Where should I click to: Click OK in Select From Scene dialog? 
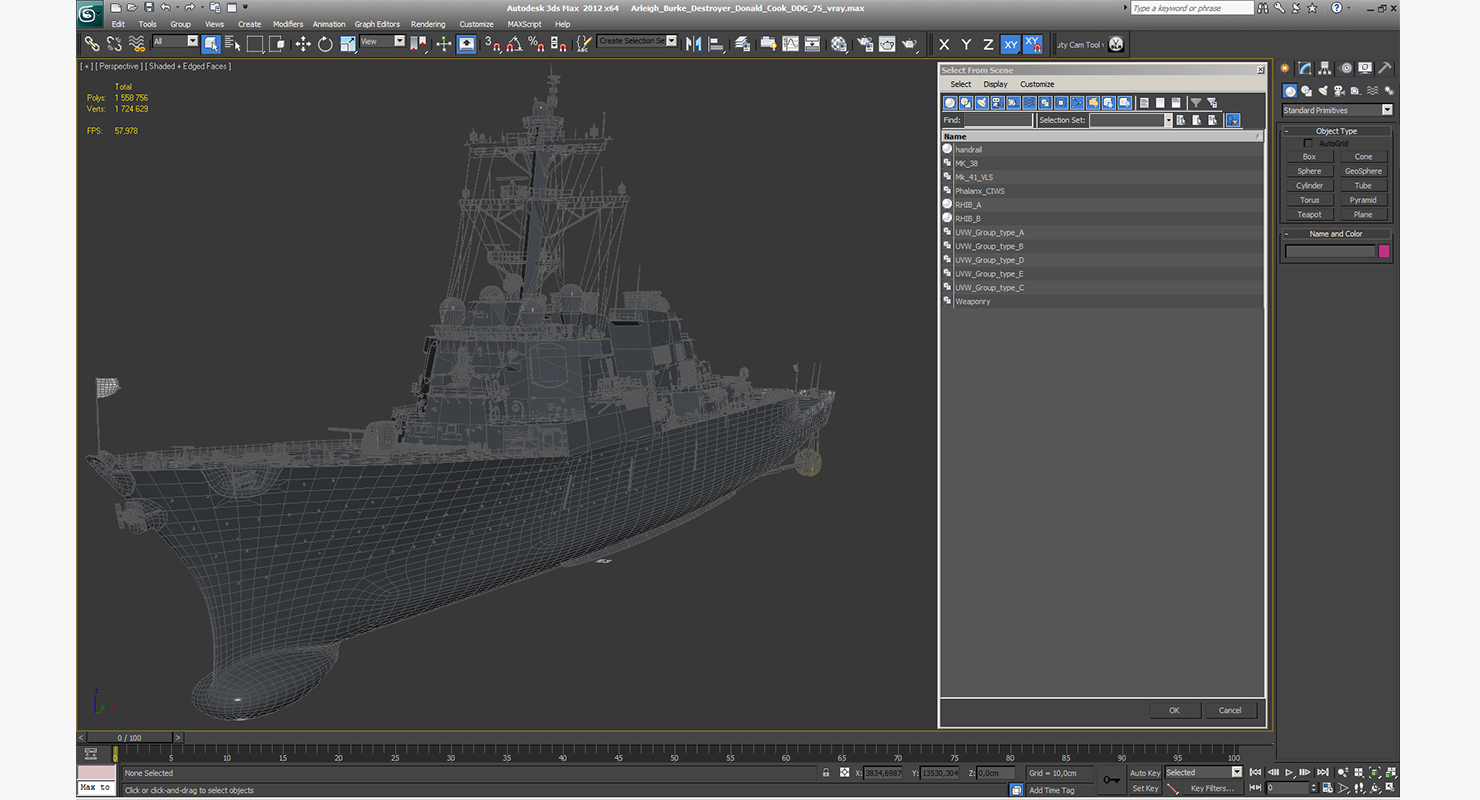tap(1174, 710)
